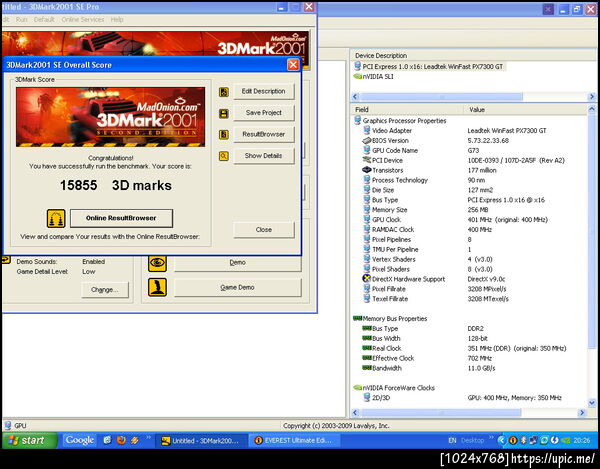The width and height of the screenshot is (600, 469).
Task: Click the Online ResultBrowser yellow icon
Action: click(56, 218)
